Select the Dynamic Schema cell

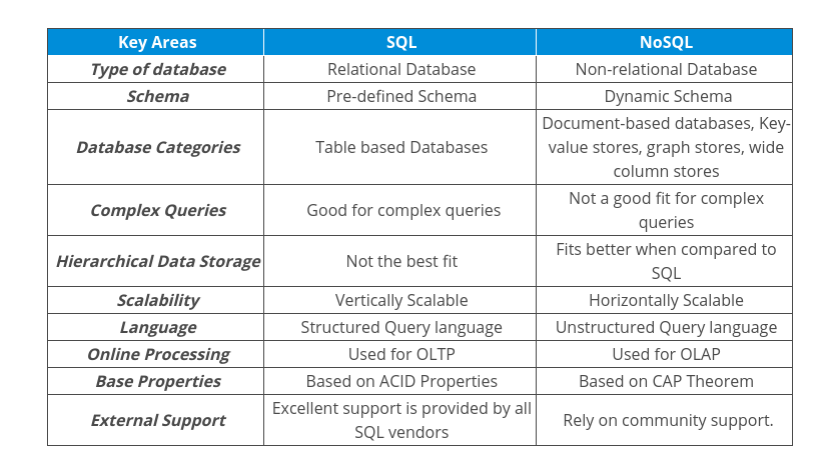[x=665, y=96]
